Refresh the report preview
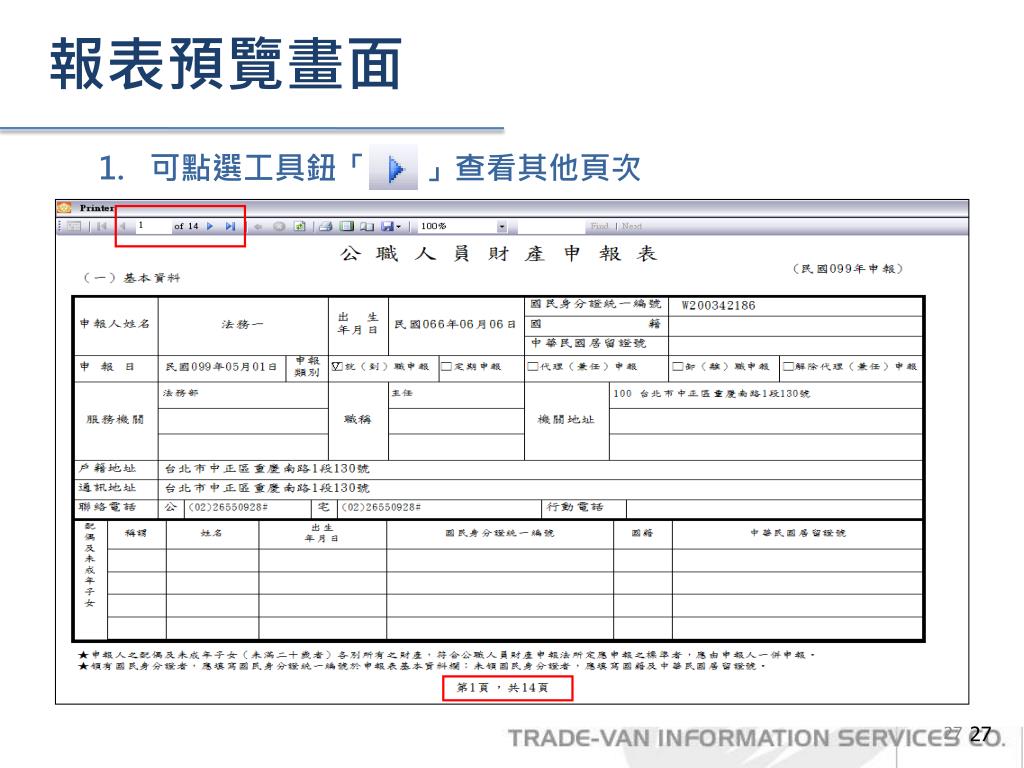The image size is (1024, 768). pos(299,226)
